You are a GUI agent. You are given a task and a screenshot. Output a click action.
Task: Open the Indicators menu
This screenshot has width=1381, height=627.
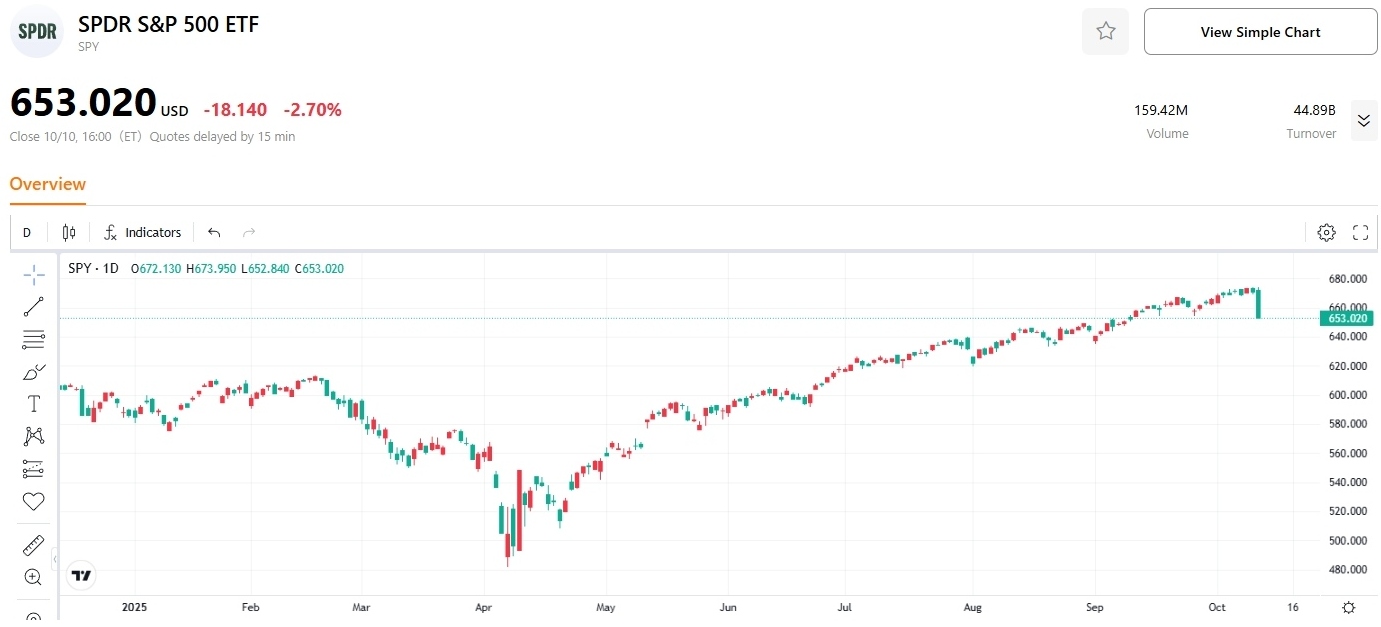(x=143, y=233)
